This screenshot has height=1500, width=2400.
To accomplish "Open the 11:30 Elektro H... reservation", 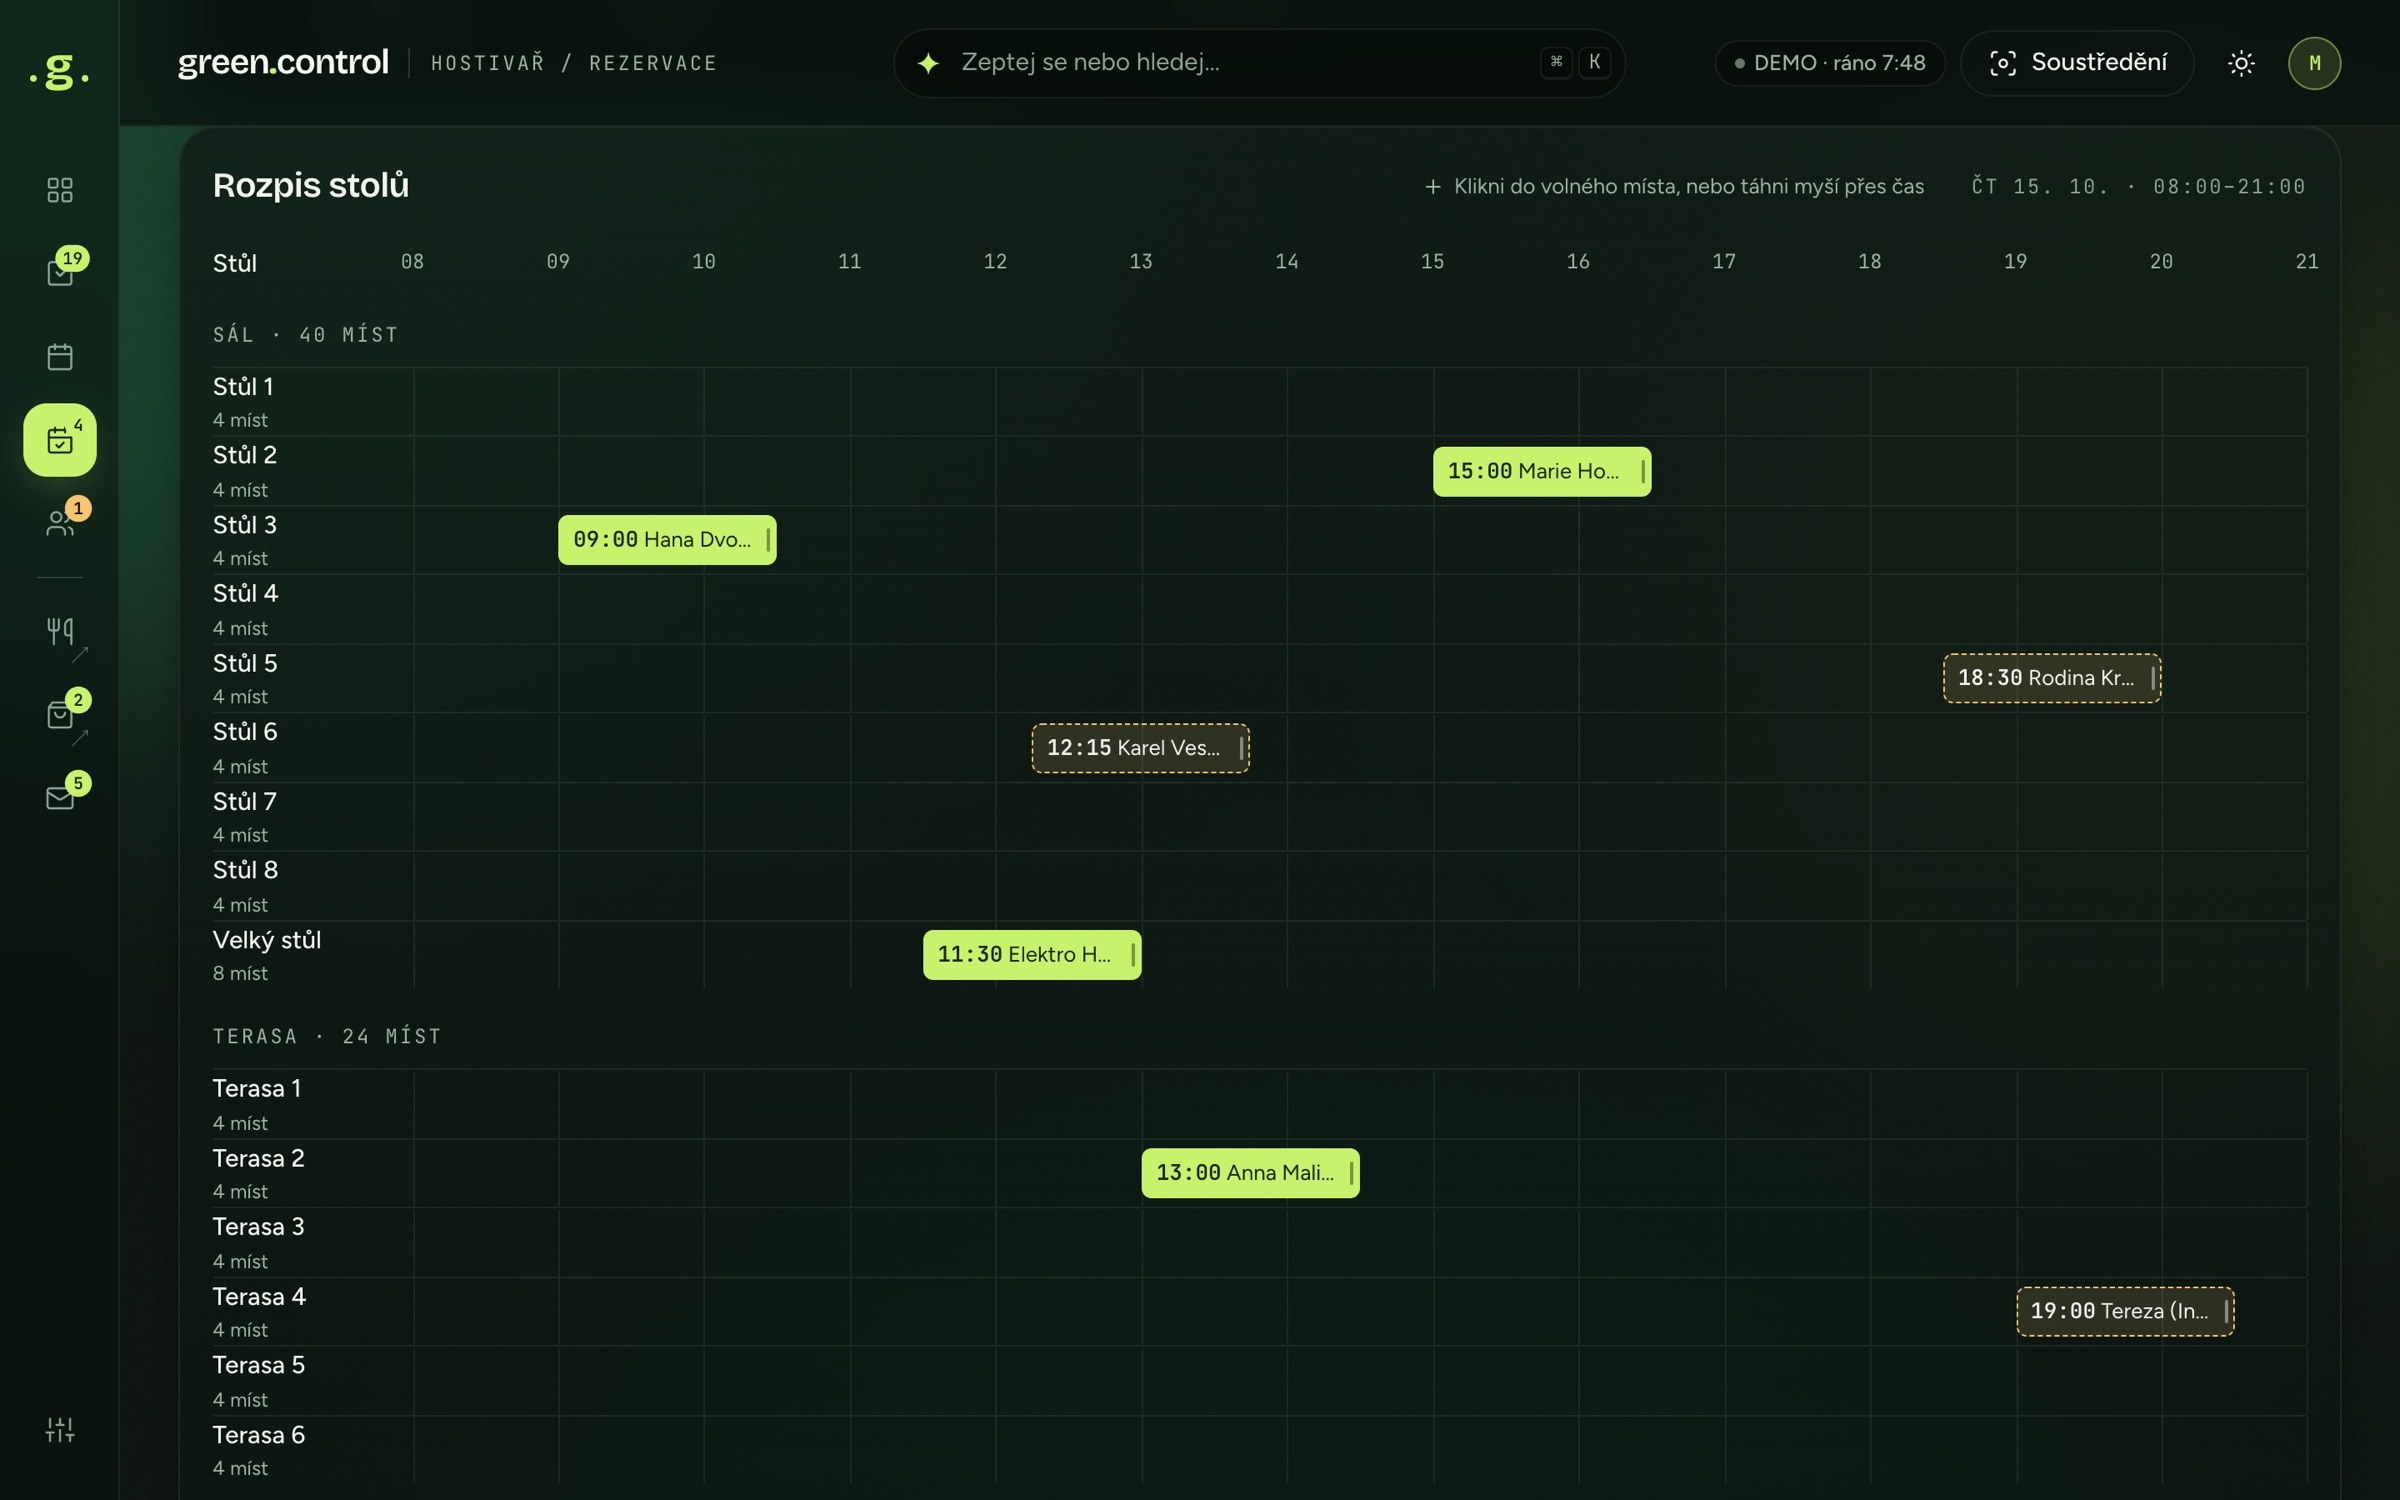I will (x=1032, y=955).
